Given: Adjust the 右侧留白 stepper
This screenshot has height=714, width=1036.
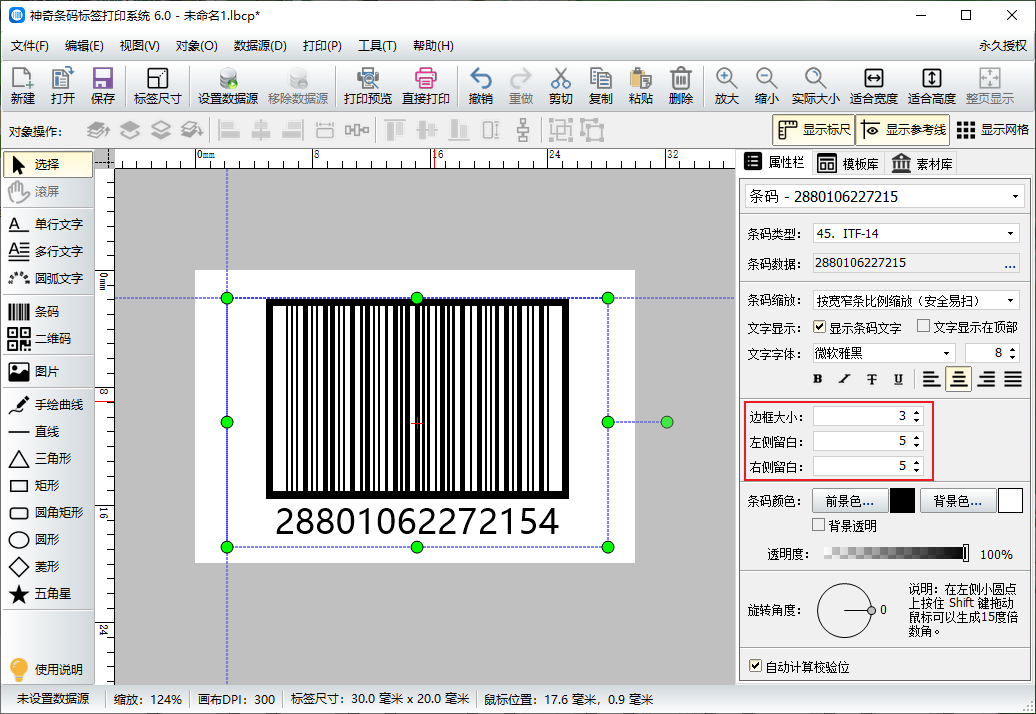Looking at the screenshot, I should pos(916,466).
